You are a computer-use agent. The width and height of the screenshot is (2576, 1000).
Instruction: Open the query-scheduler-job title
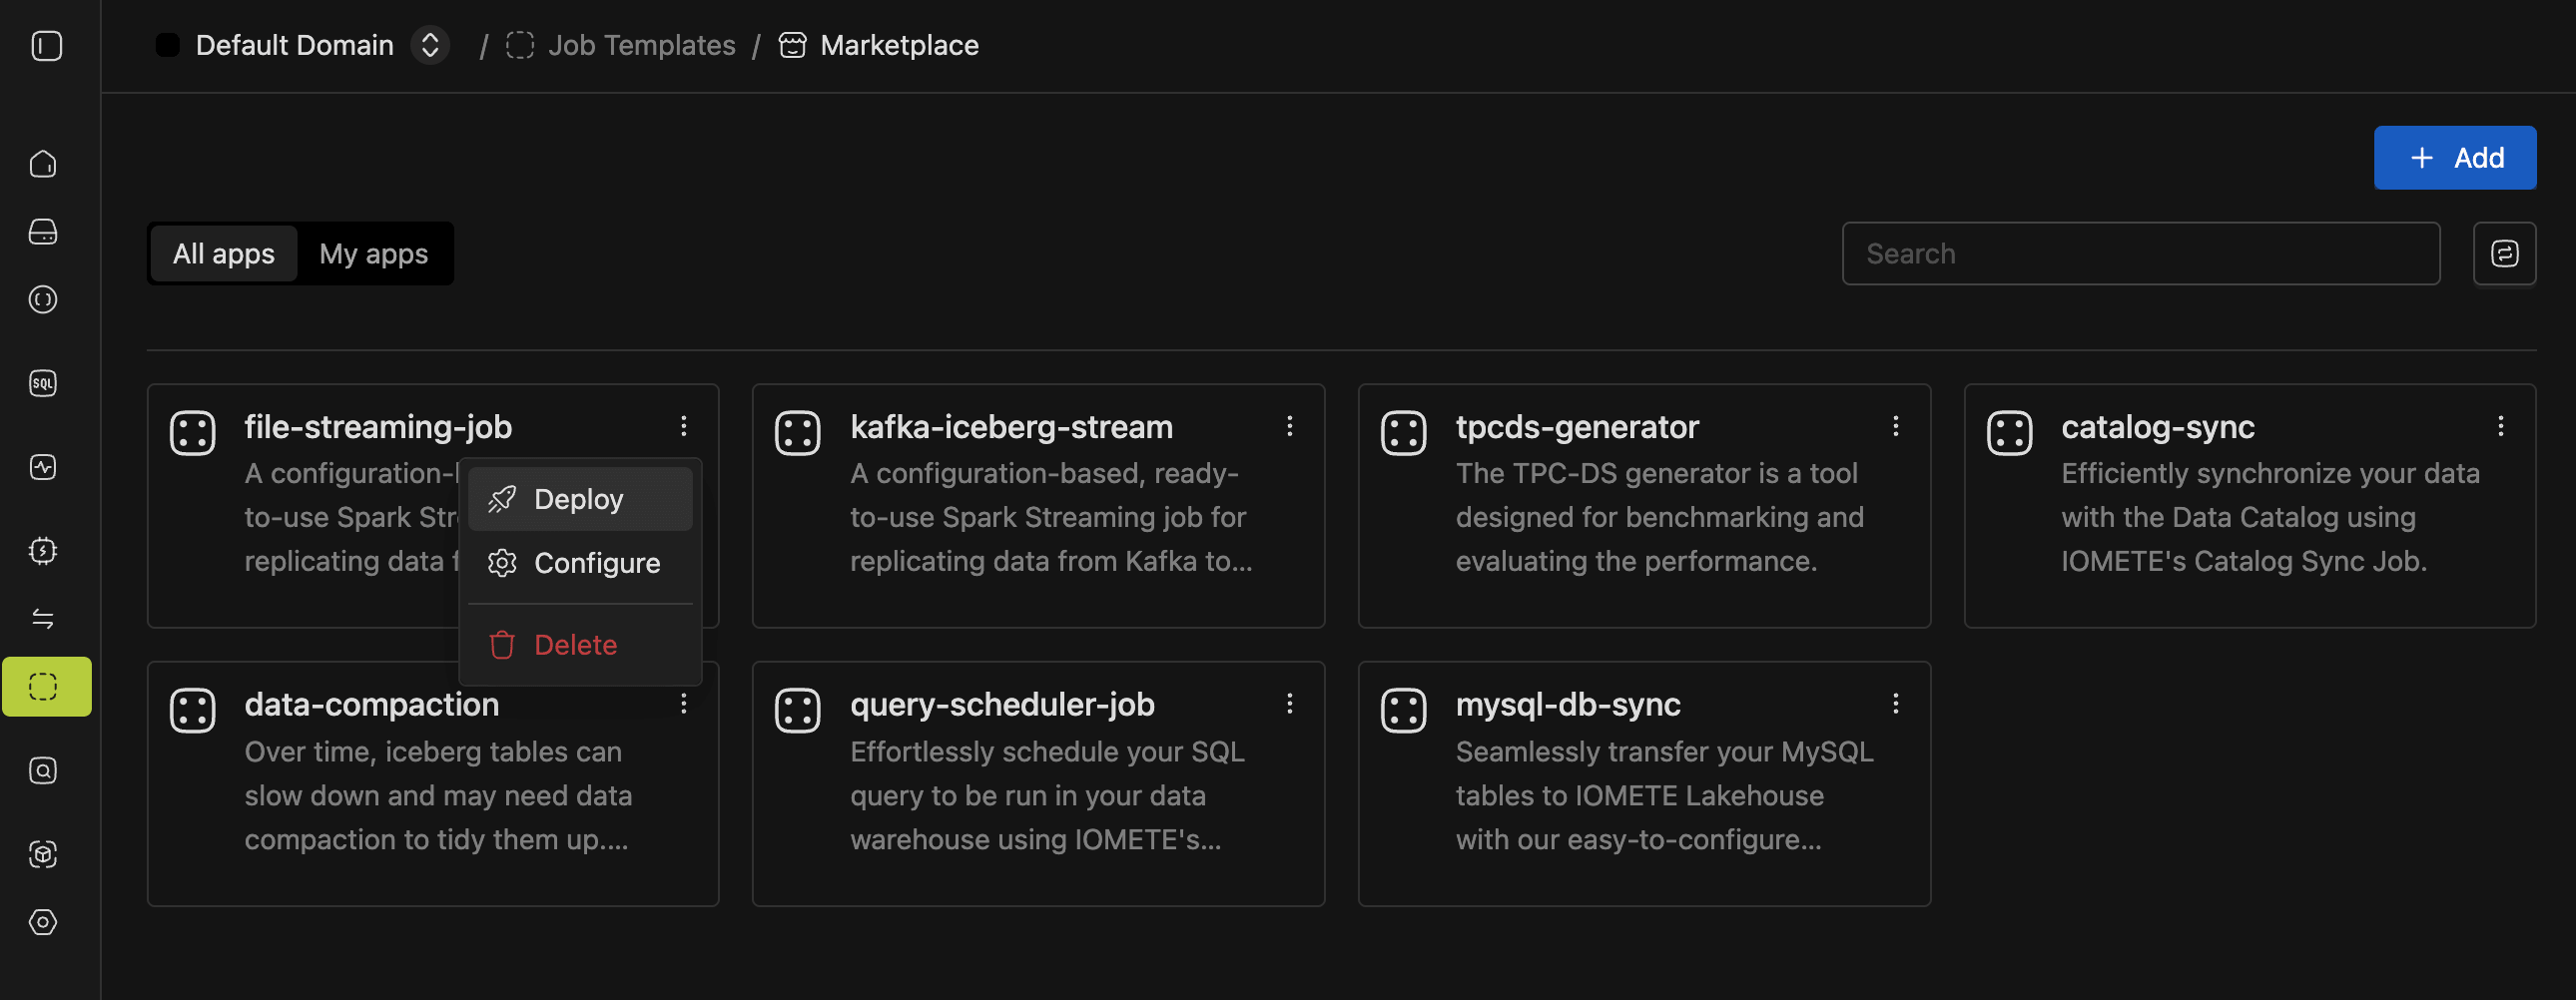pos(1002,705)
